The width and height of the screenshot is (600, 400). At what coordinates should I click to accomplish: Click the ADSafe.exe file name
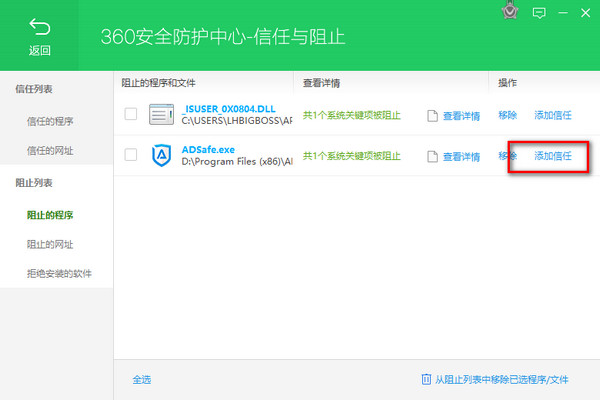coord(208,149)
